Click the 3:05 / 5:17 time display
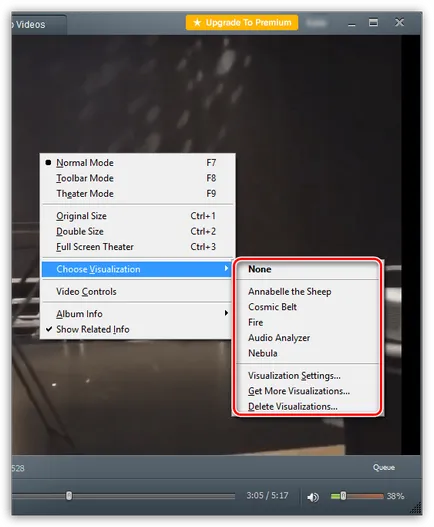 pyautogui.click(x=267, y=495)
